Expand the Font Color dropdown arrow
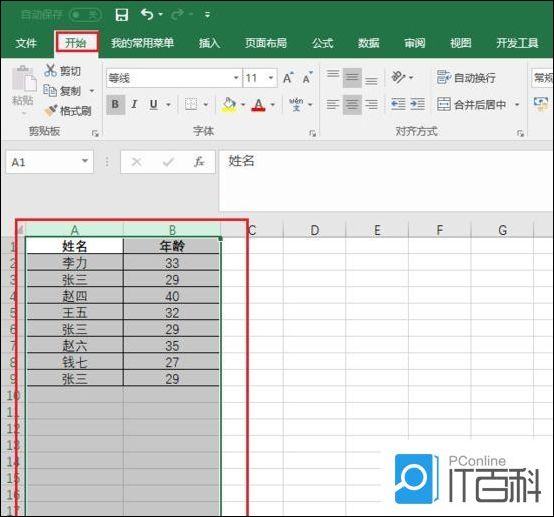Screen dimensions: 554x517 tap(273, 105)
